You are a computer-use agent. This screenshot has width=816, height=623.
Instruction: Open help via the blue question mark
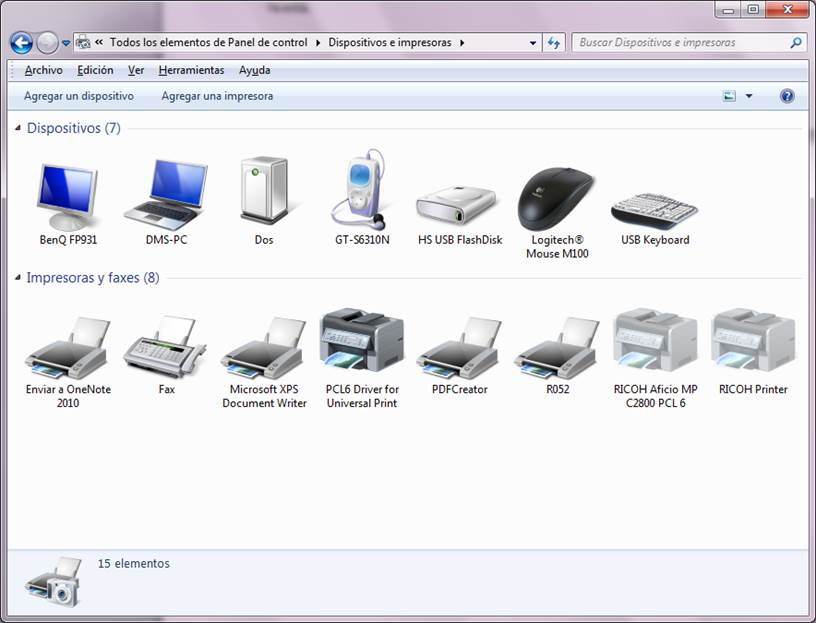pyautogui.click(x=787, y=96)
